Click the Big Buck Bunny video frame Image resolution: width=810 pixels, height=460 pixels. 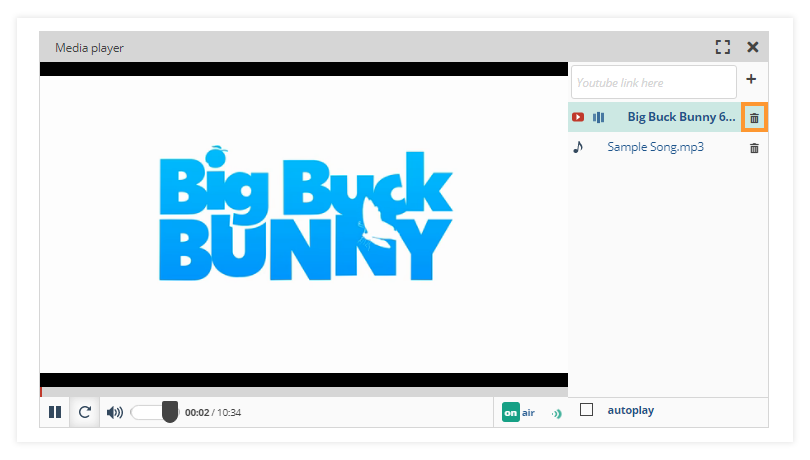304,224
